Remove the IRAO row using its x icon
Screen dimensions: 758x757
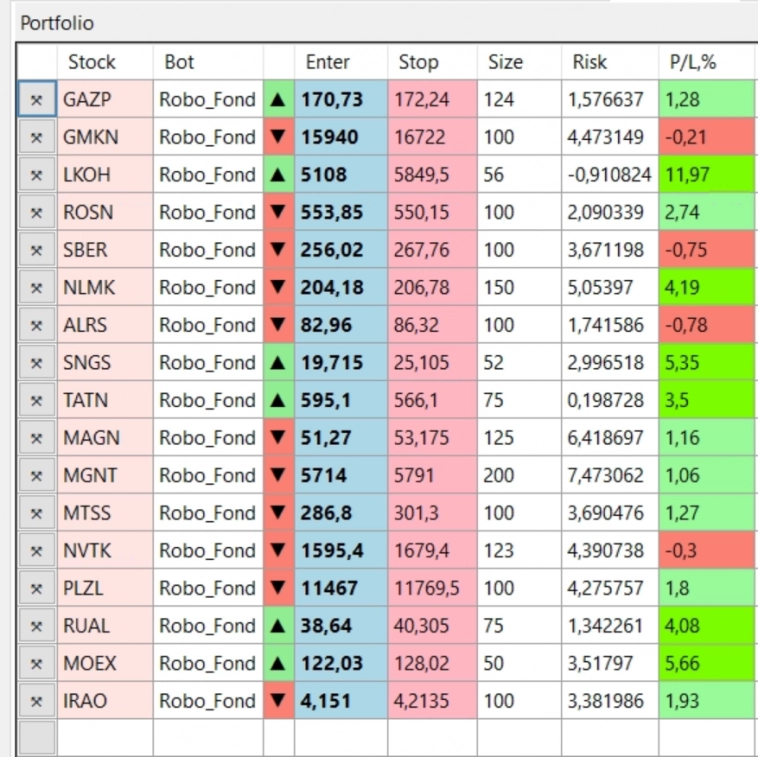click(x=37, y=701)
